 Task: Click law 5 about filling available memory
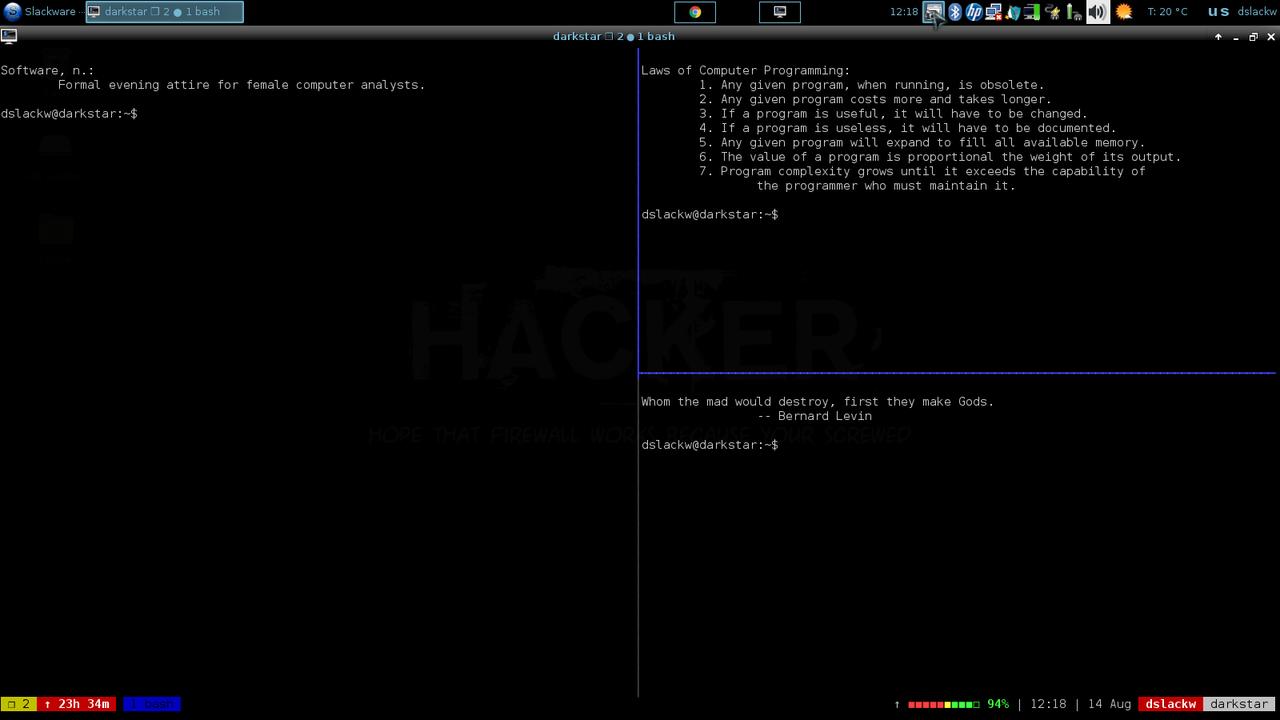(922, 143)
